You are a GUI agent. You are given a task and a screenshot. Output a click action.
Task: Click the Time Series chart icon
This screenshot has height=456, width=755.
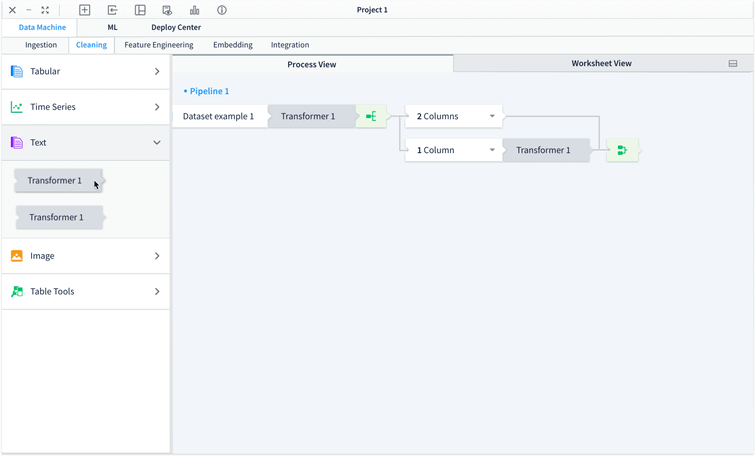[17, 107]
